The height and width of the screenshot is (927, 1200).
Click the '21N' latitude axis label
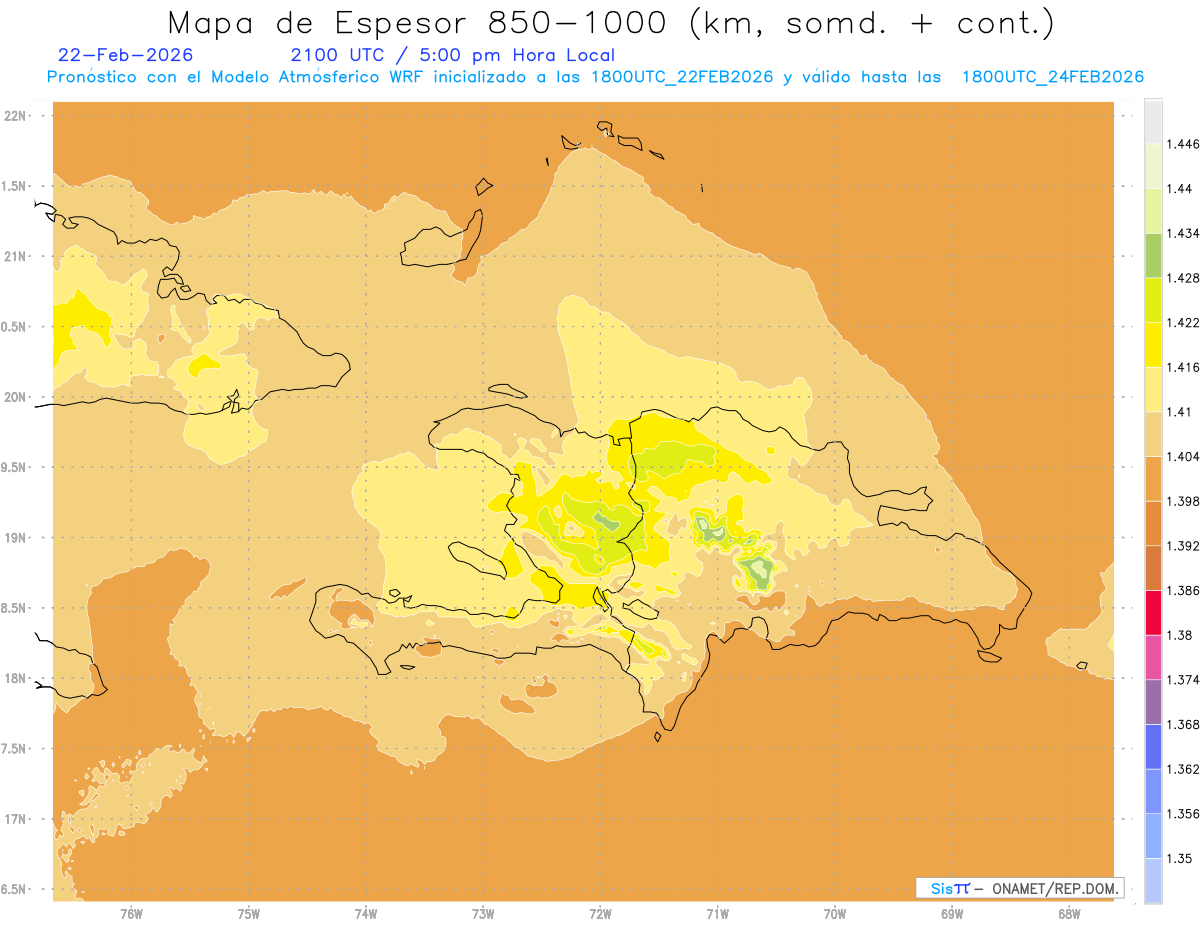16,257
